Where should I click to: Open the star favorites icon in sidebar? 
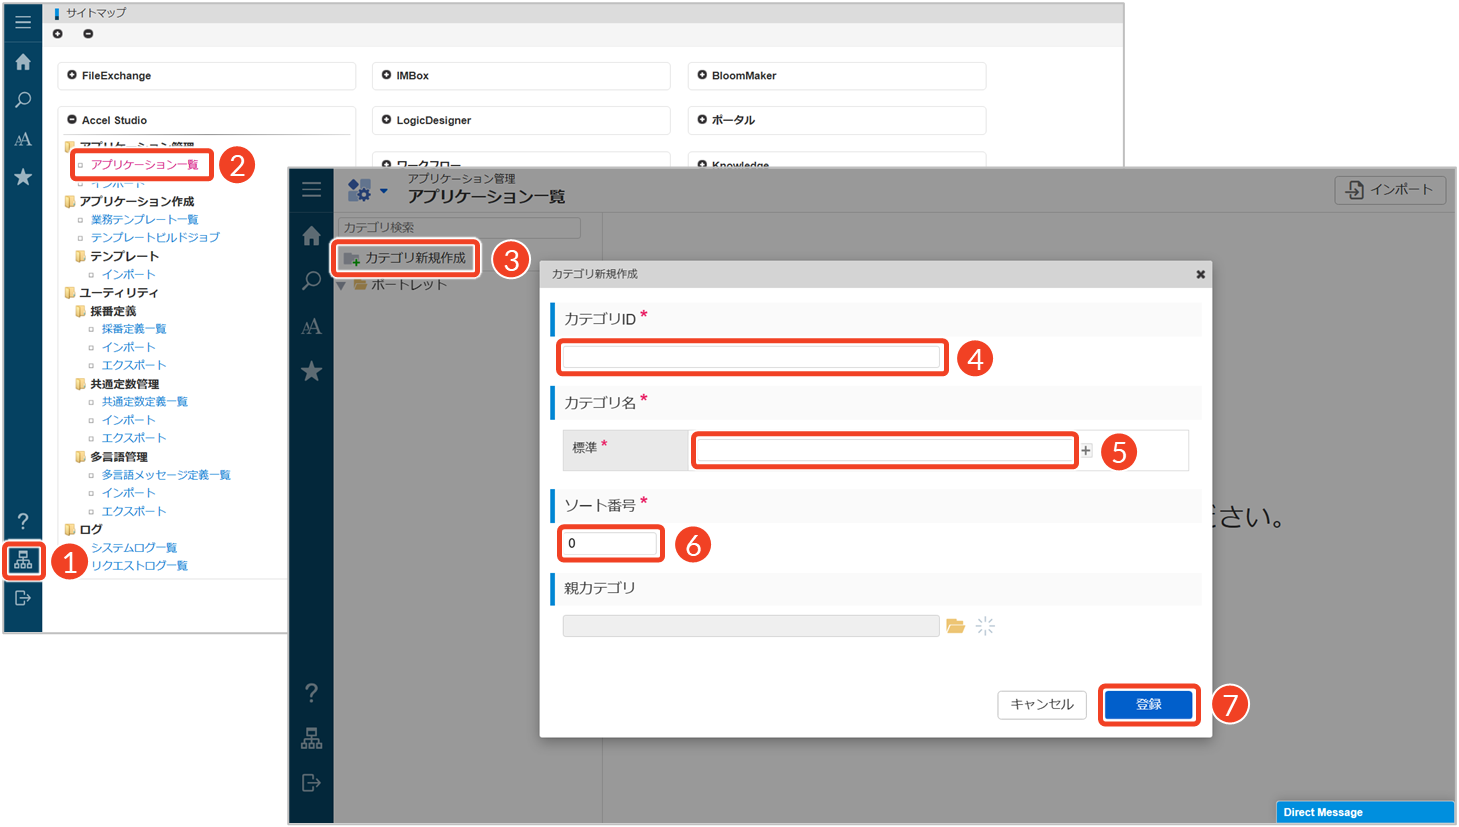(23, 177)
